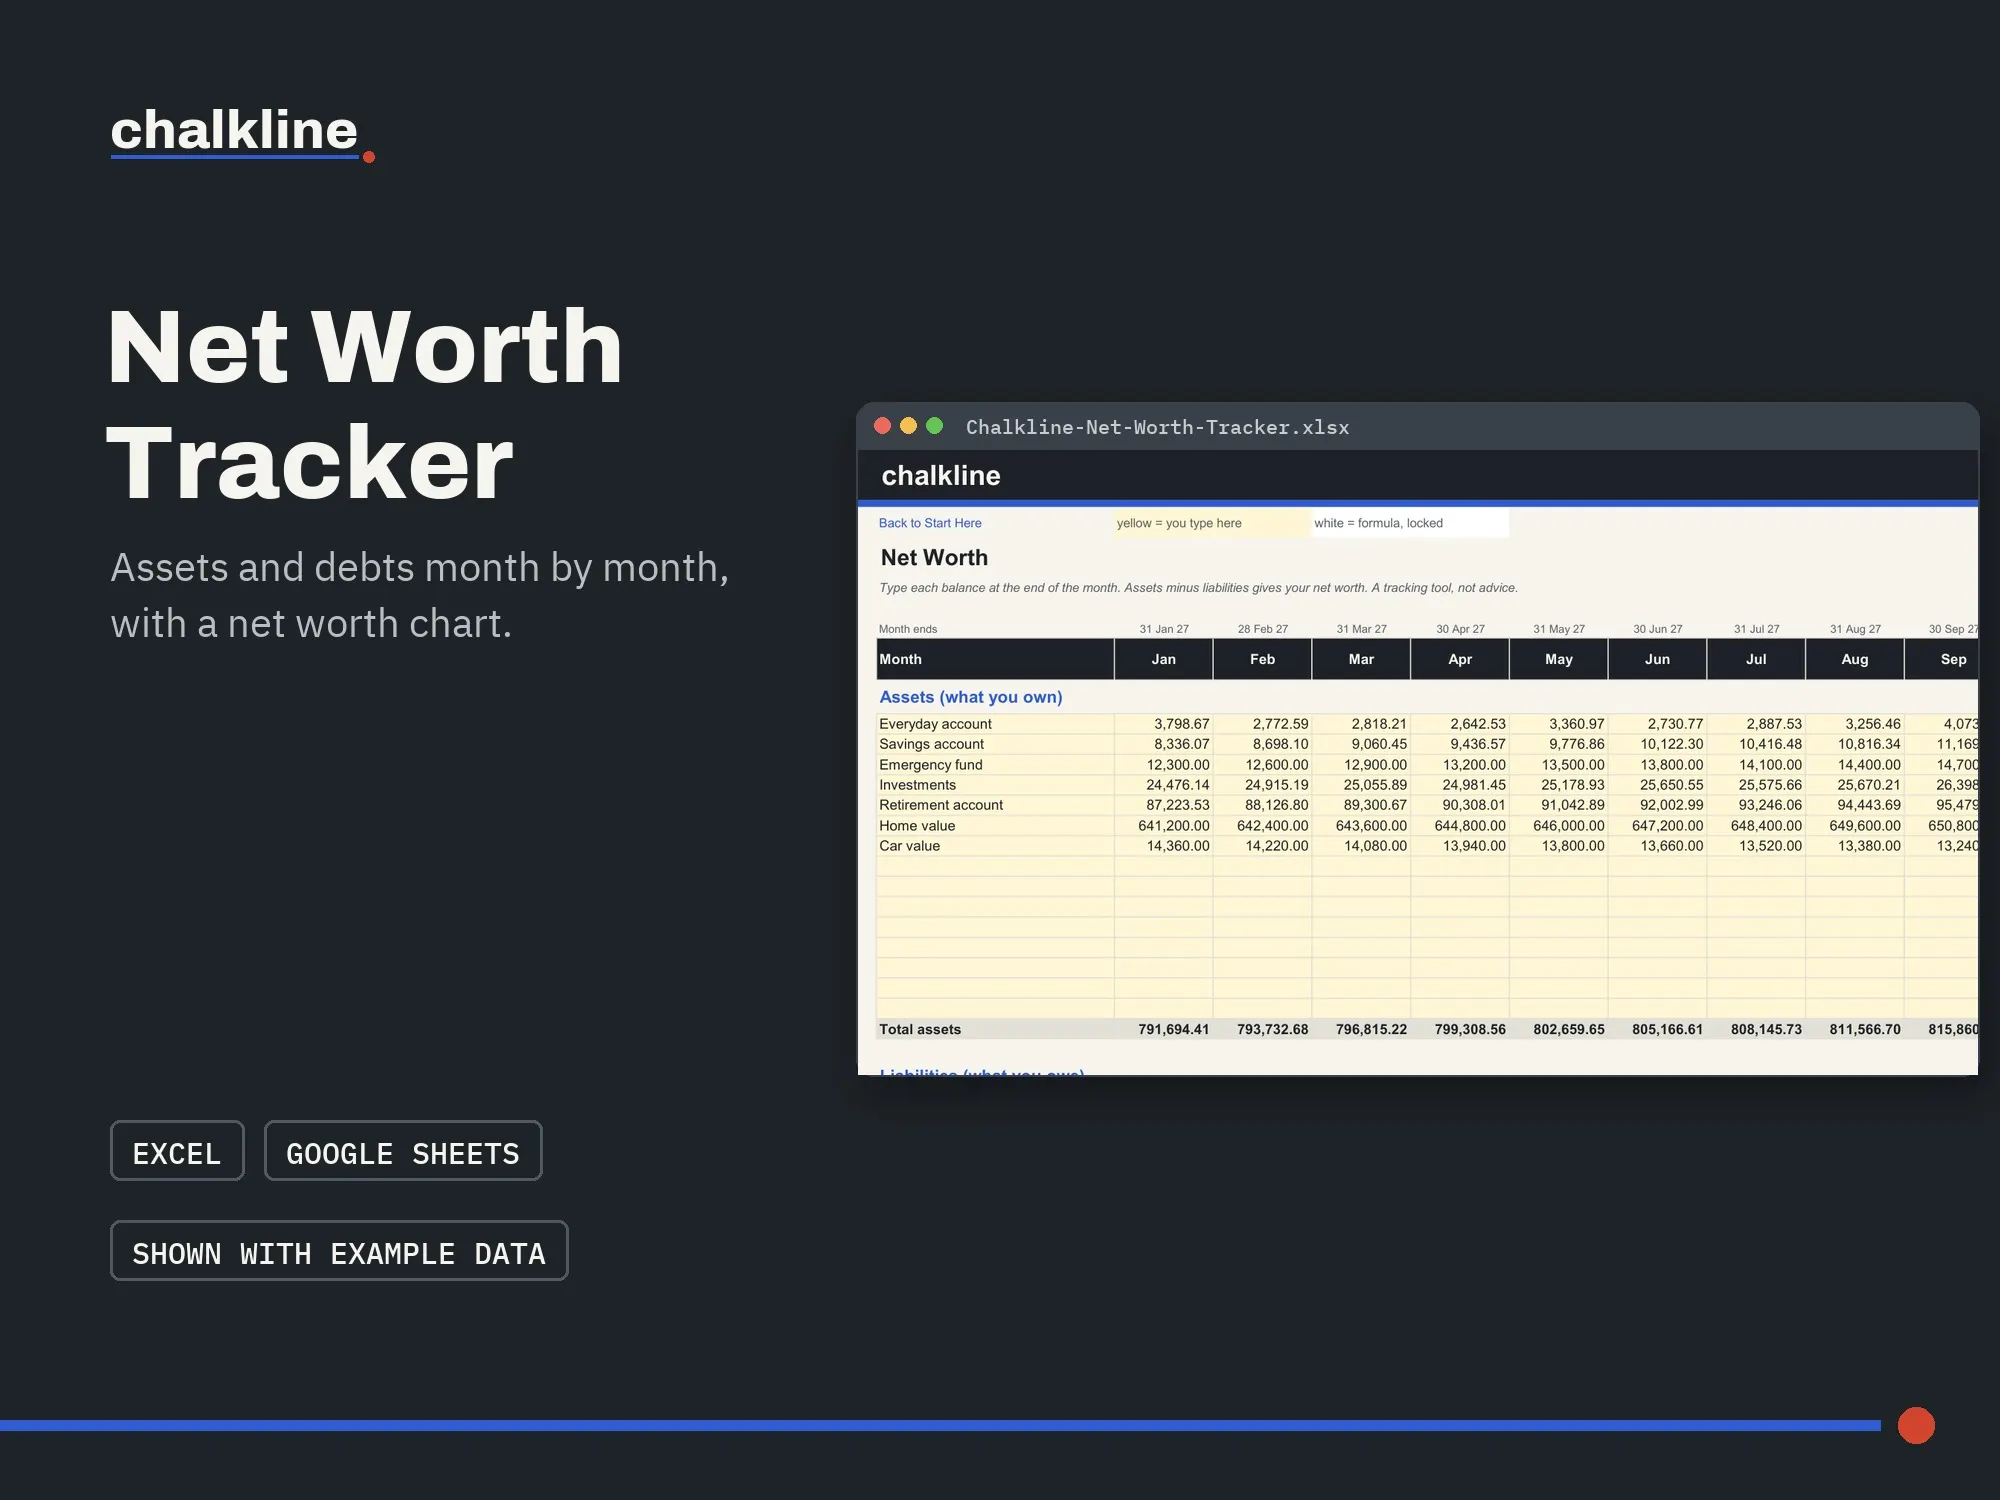Click the 31 Jan 27 month-end date
Viewport: 2000px width, 1500px height.
click(x=1164, y=629)
